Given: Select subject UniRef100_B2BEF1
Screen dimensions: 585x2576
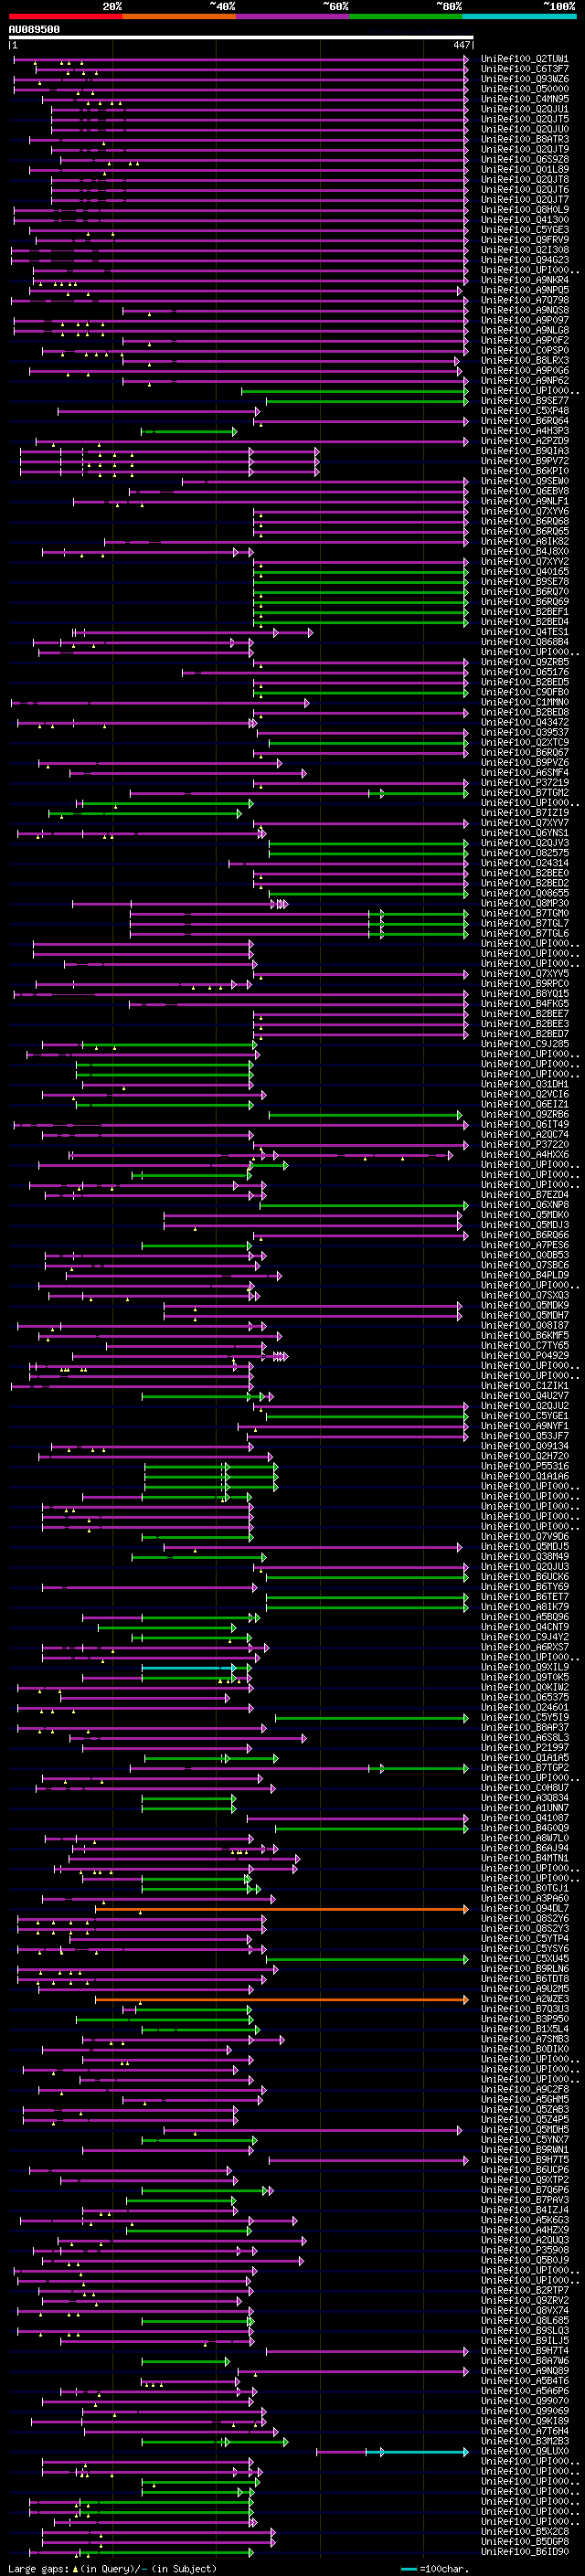Looking at the screenshot, I should 525,612.
